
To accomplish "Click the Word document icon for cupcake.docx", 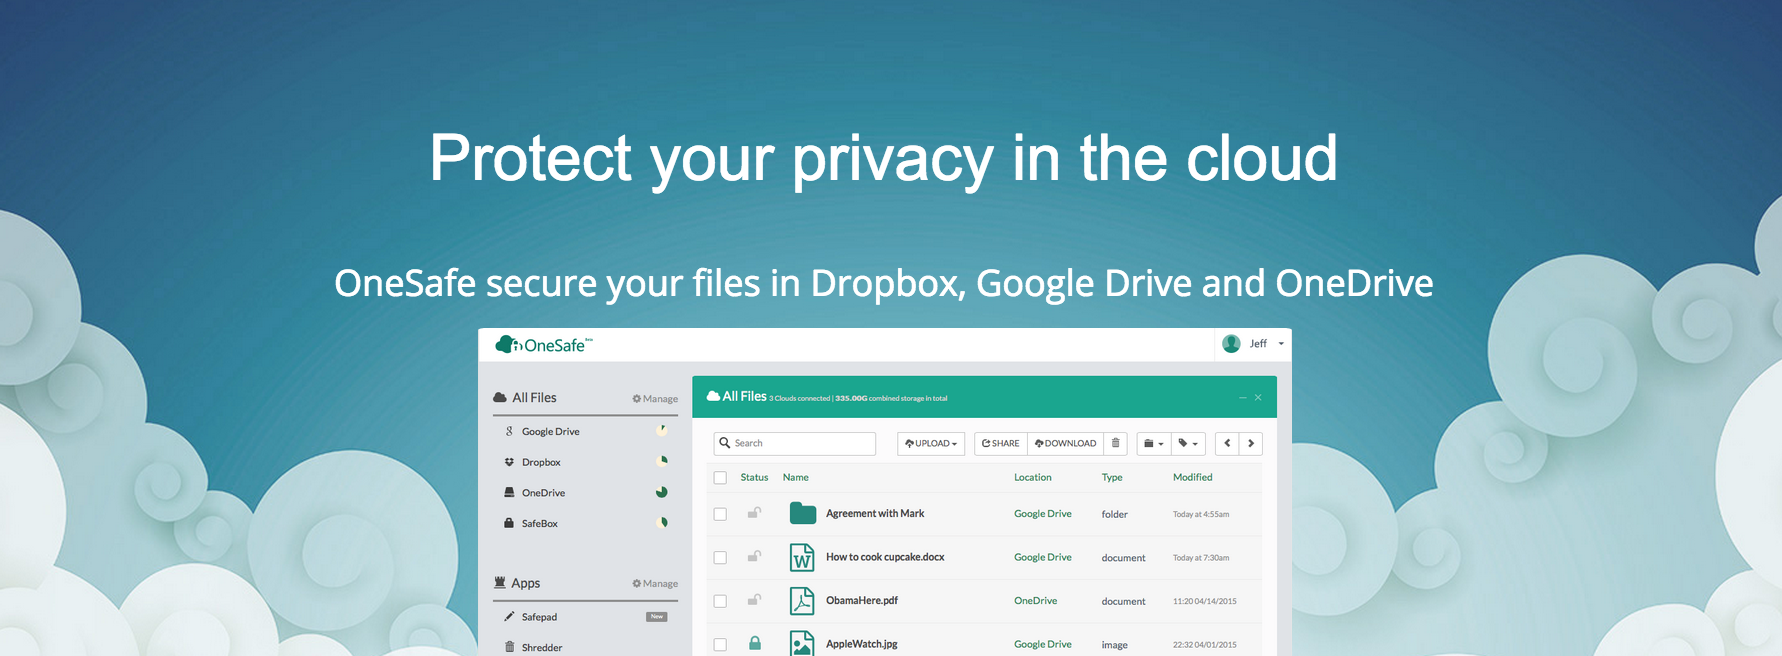I will coord(802,557).
